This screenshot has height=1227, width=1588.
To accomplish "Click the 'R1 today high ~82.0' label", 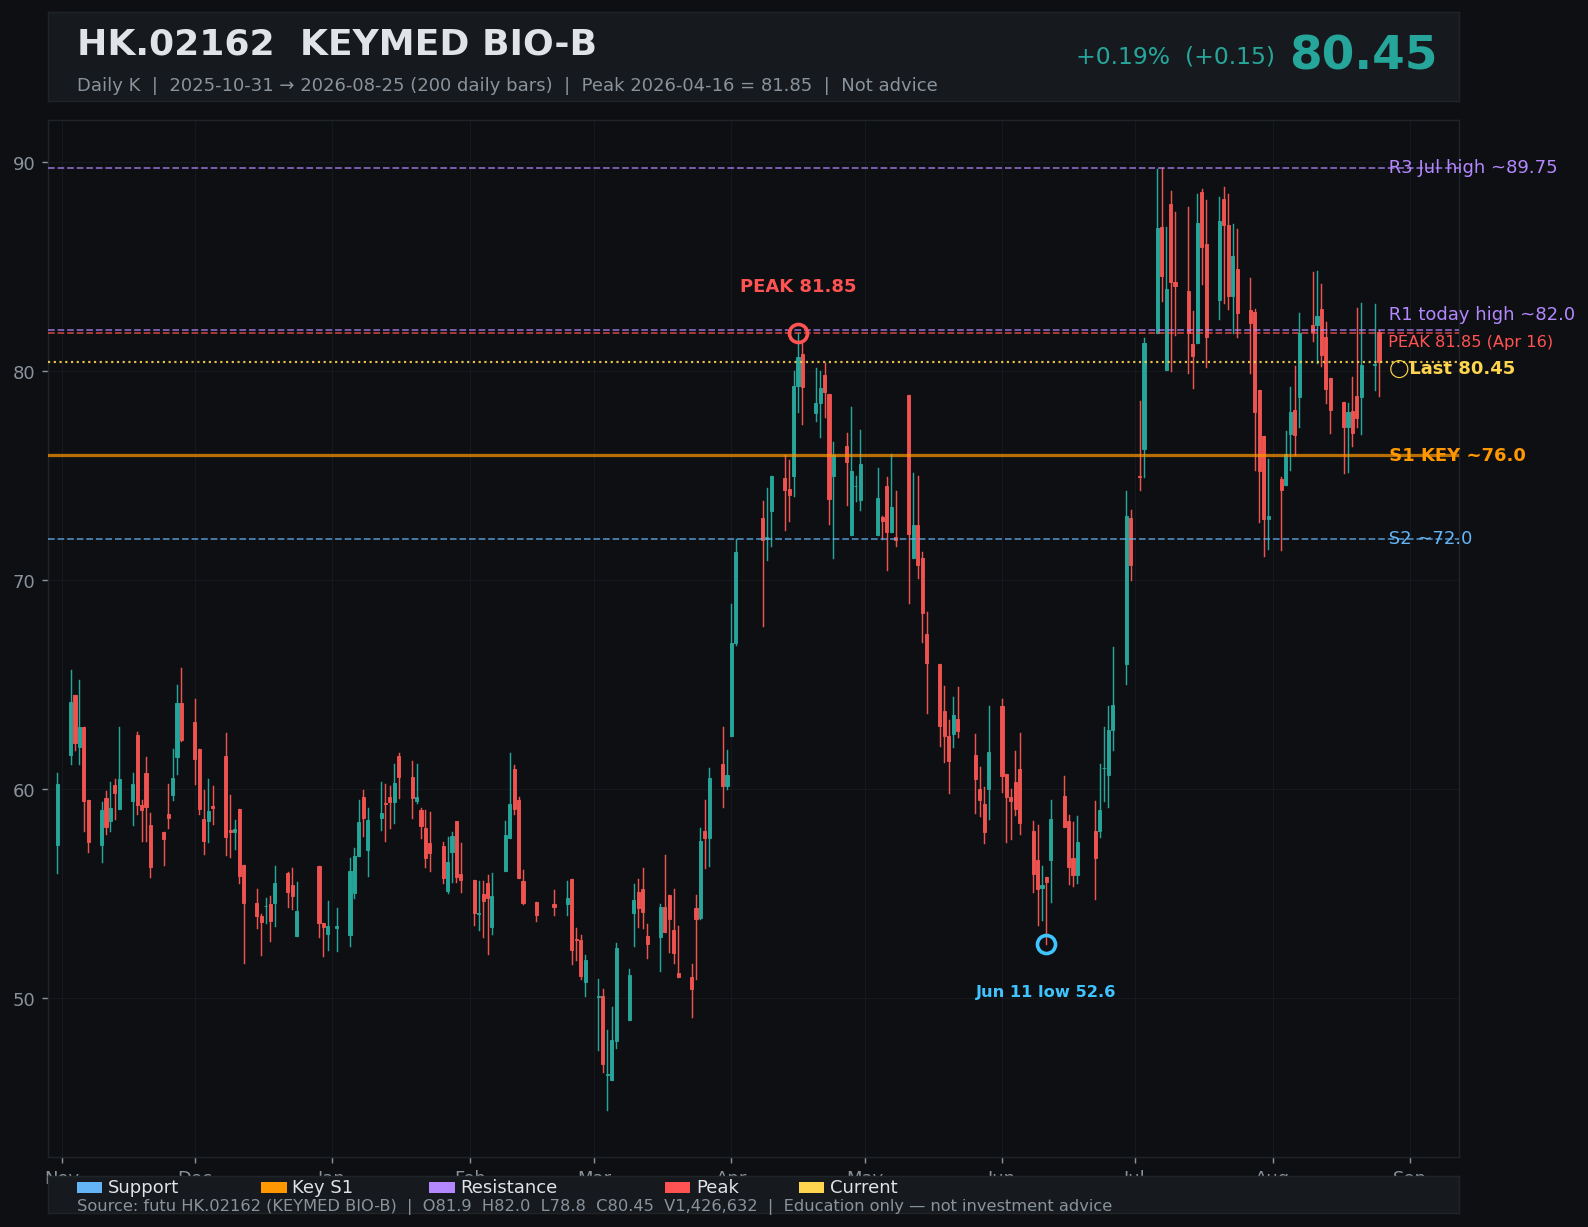I will pyautogui.click(x=1481, y=314).
